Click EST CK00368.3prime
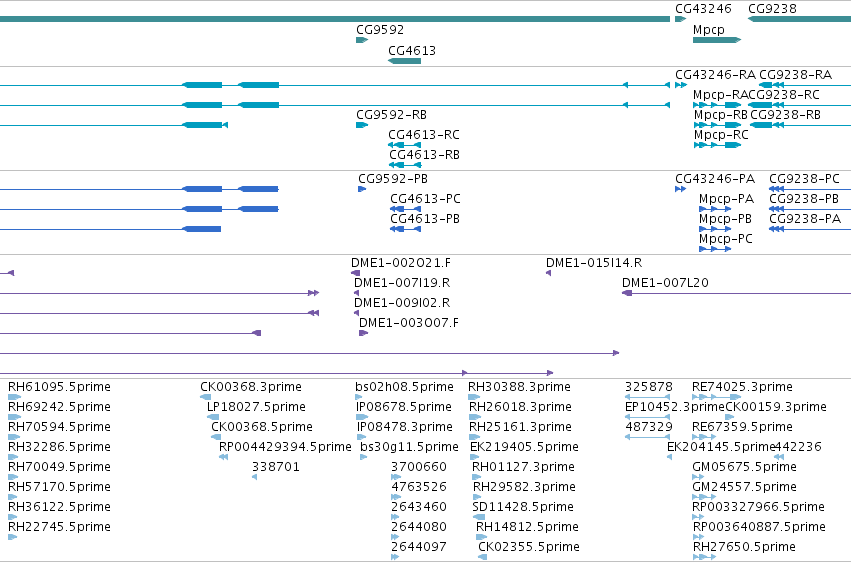Image resolution: width=851 pixels, height=562 pixels. [206, 398]
